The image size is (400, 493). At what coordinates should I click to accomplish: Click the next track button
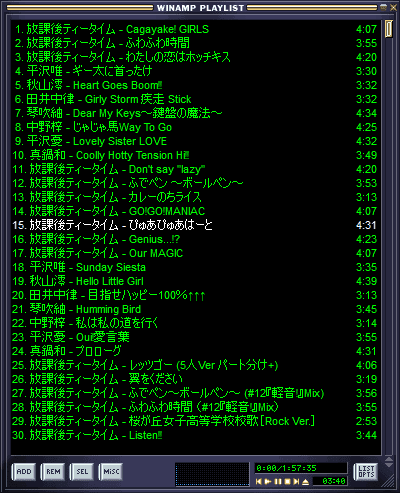click(x=296, y=481)
